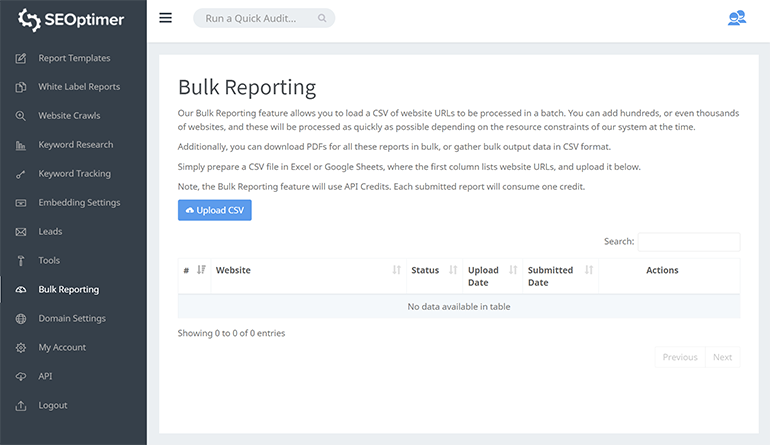
Task: Focus the table Search field
Action: 688,242
